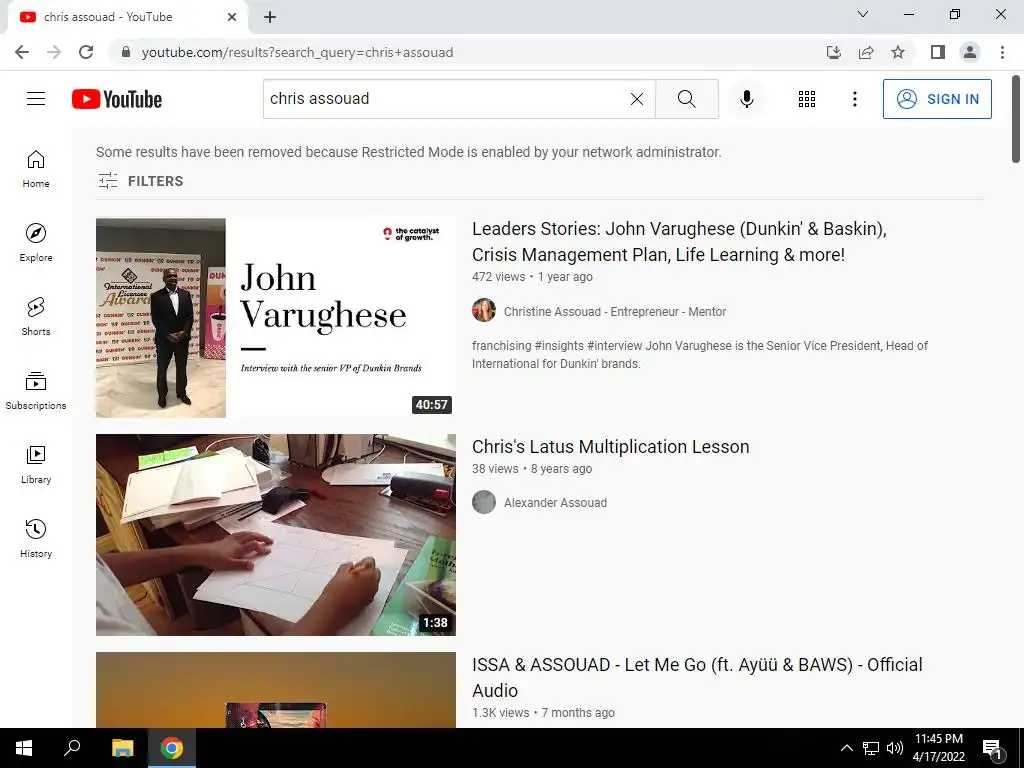The height and width of the screenshot is (768, 1024).
Task: Click the Sign In button
Action: [937, 99]
